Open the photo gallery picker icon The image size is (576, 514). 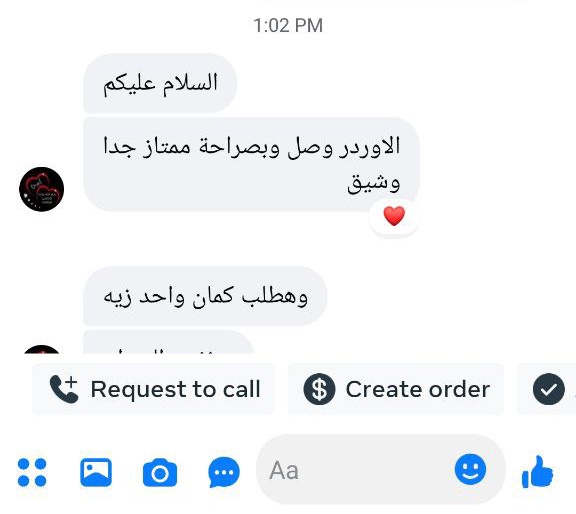96,472
